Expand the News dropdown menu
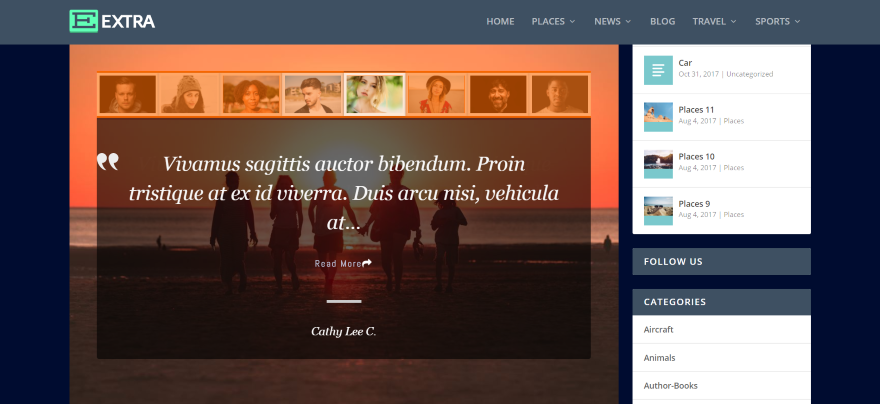This screenshot has width=880, height=404. [x=612, y=21]
